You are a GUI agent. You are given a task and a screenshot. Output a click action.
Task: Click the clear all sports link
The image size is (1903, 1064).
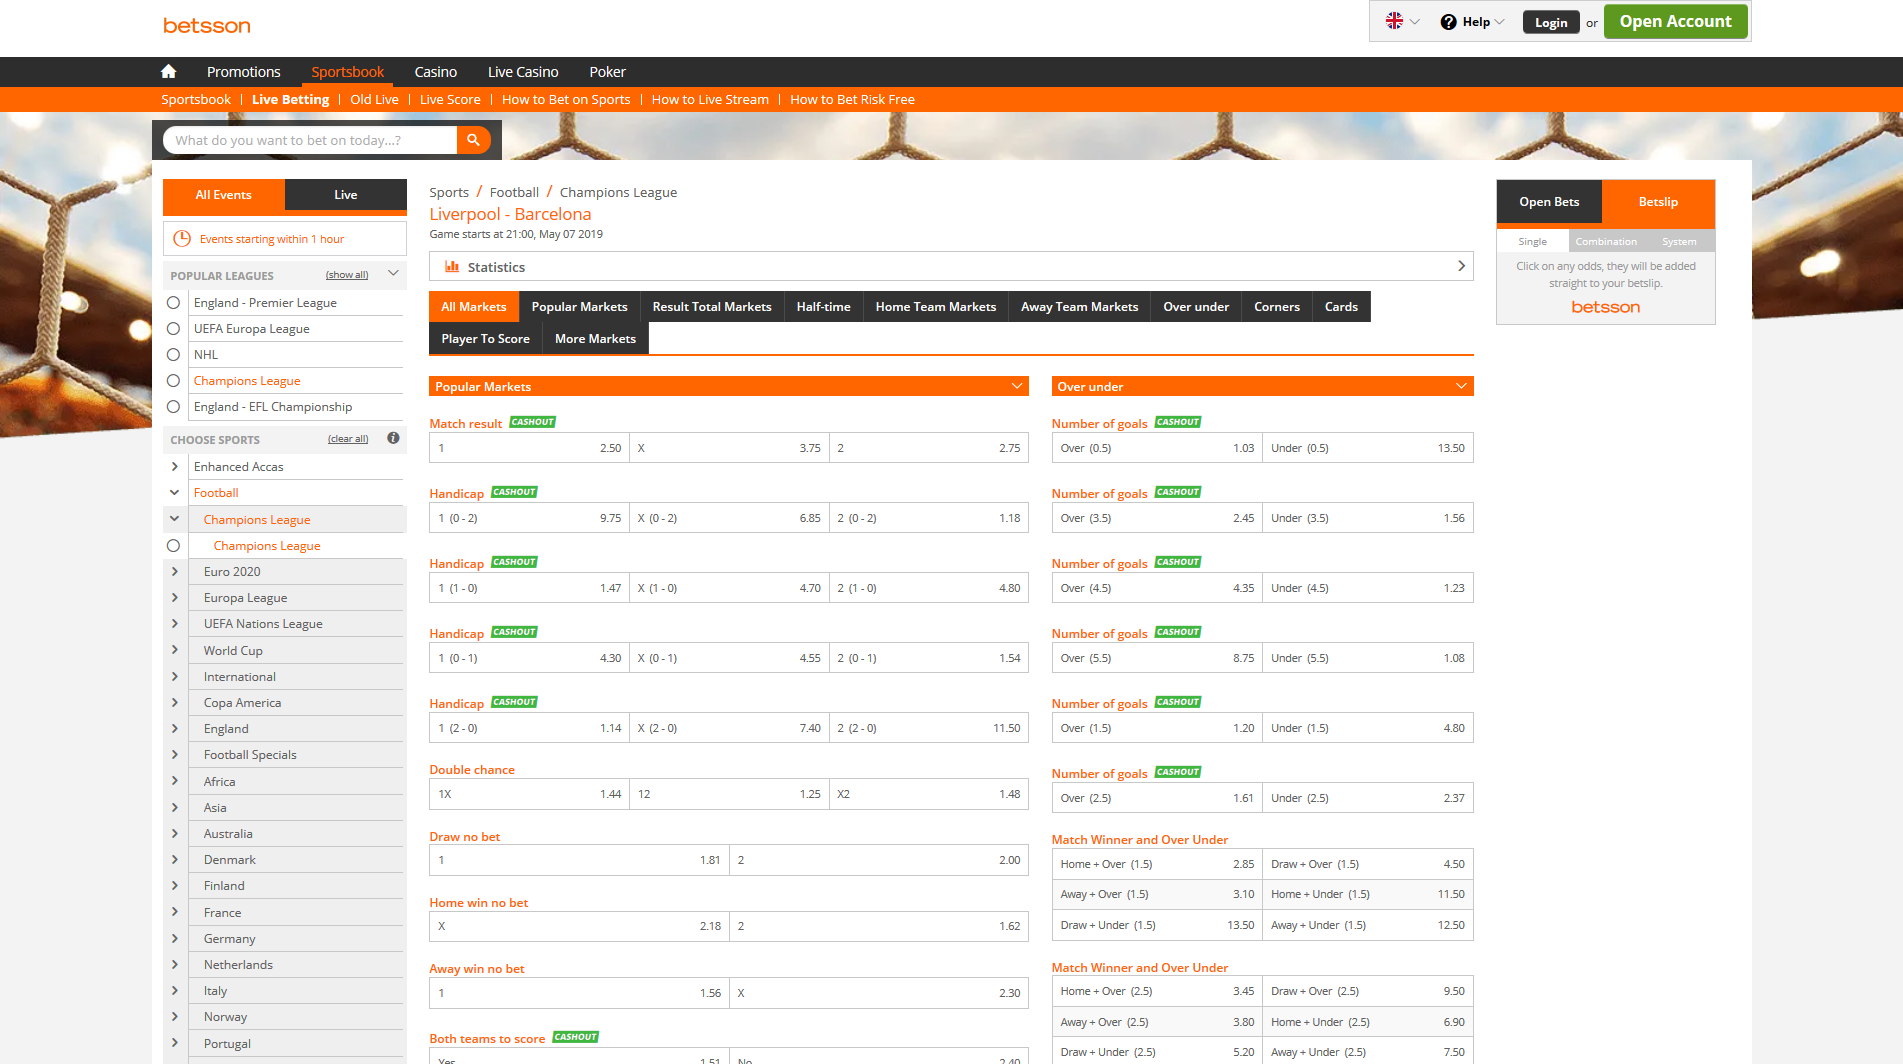[348, 439]
